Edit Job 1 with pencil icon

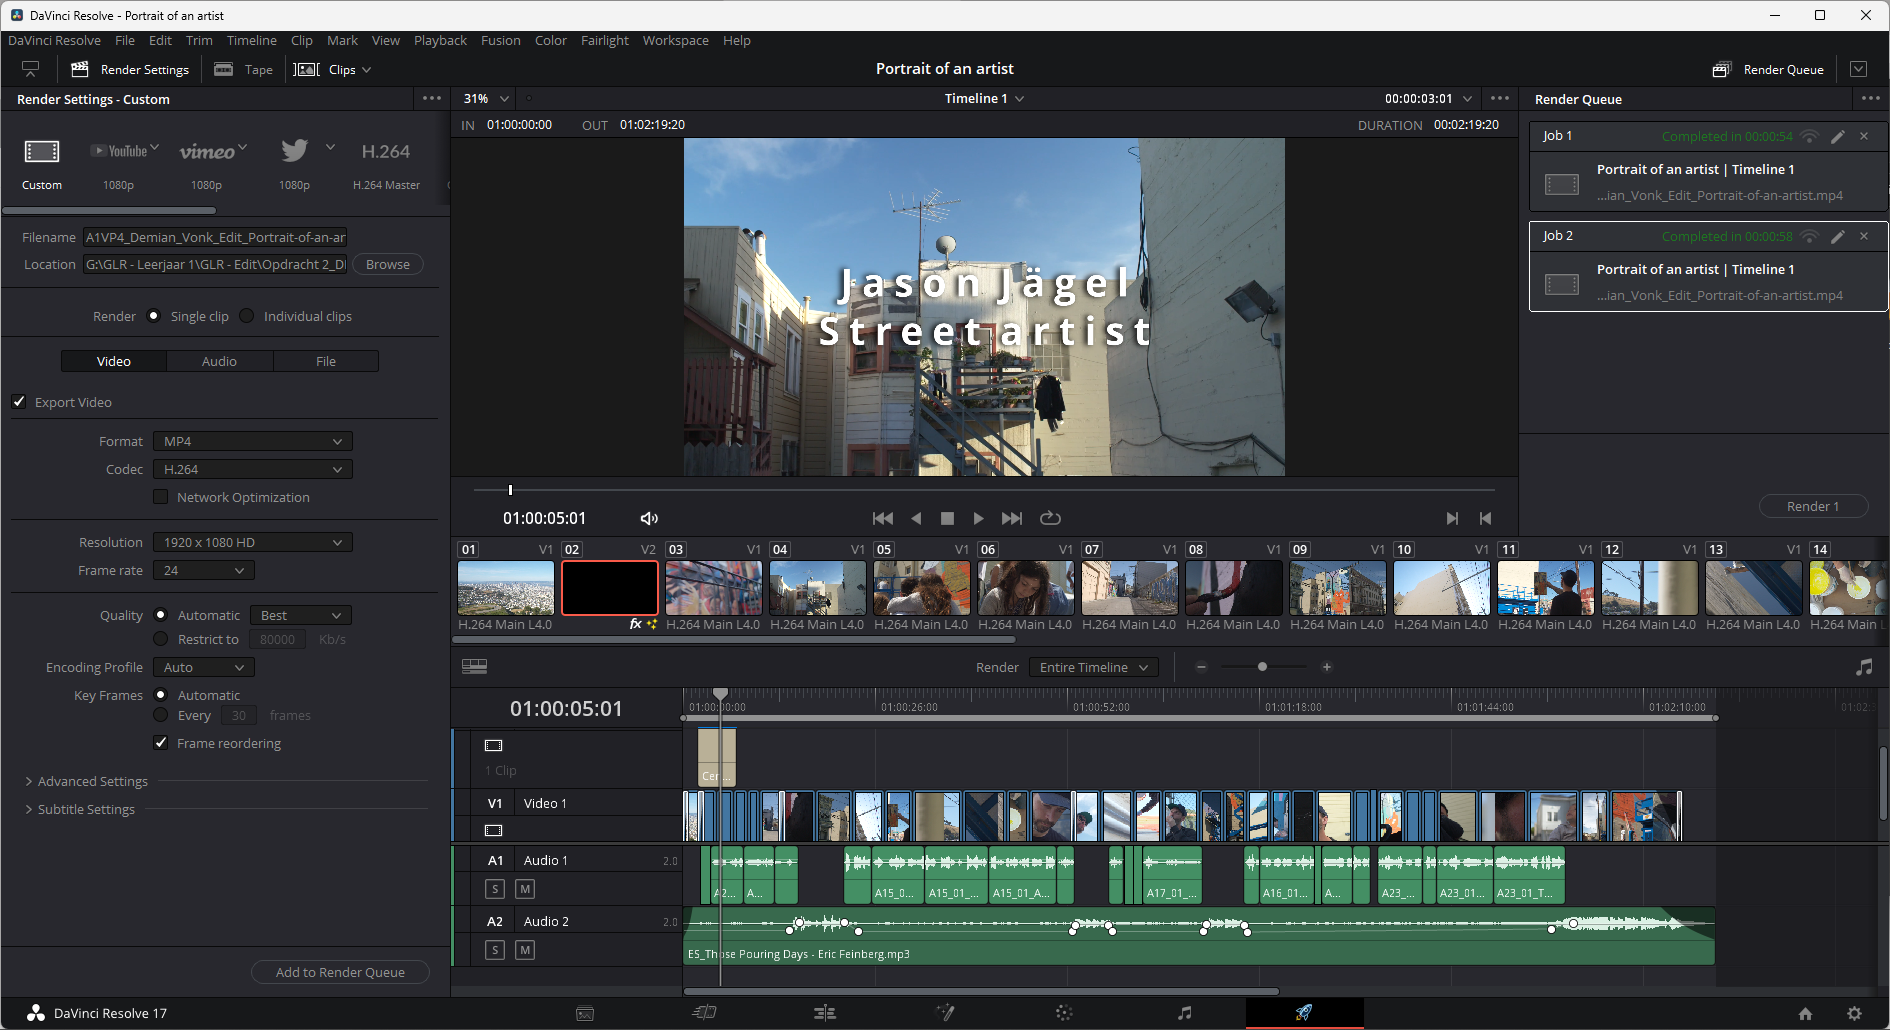(x=1838, y=136)
